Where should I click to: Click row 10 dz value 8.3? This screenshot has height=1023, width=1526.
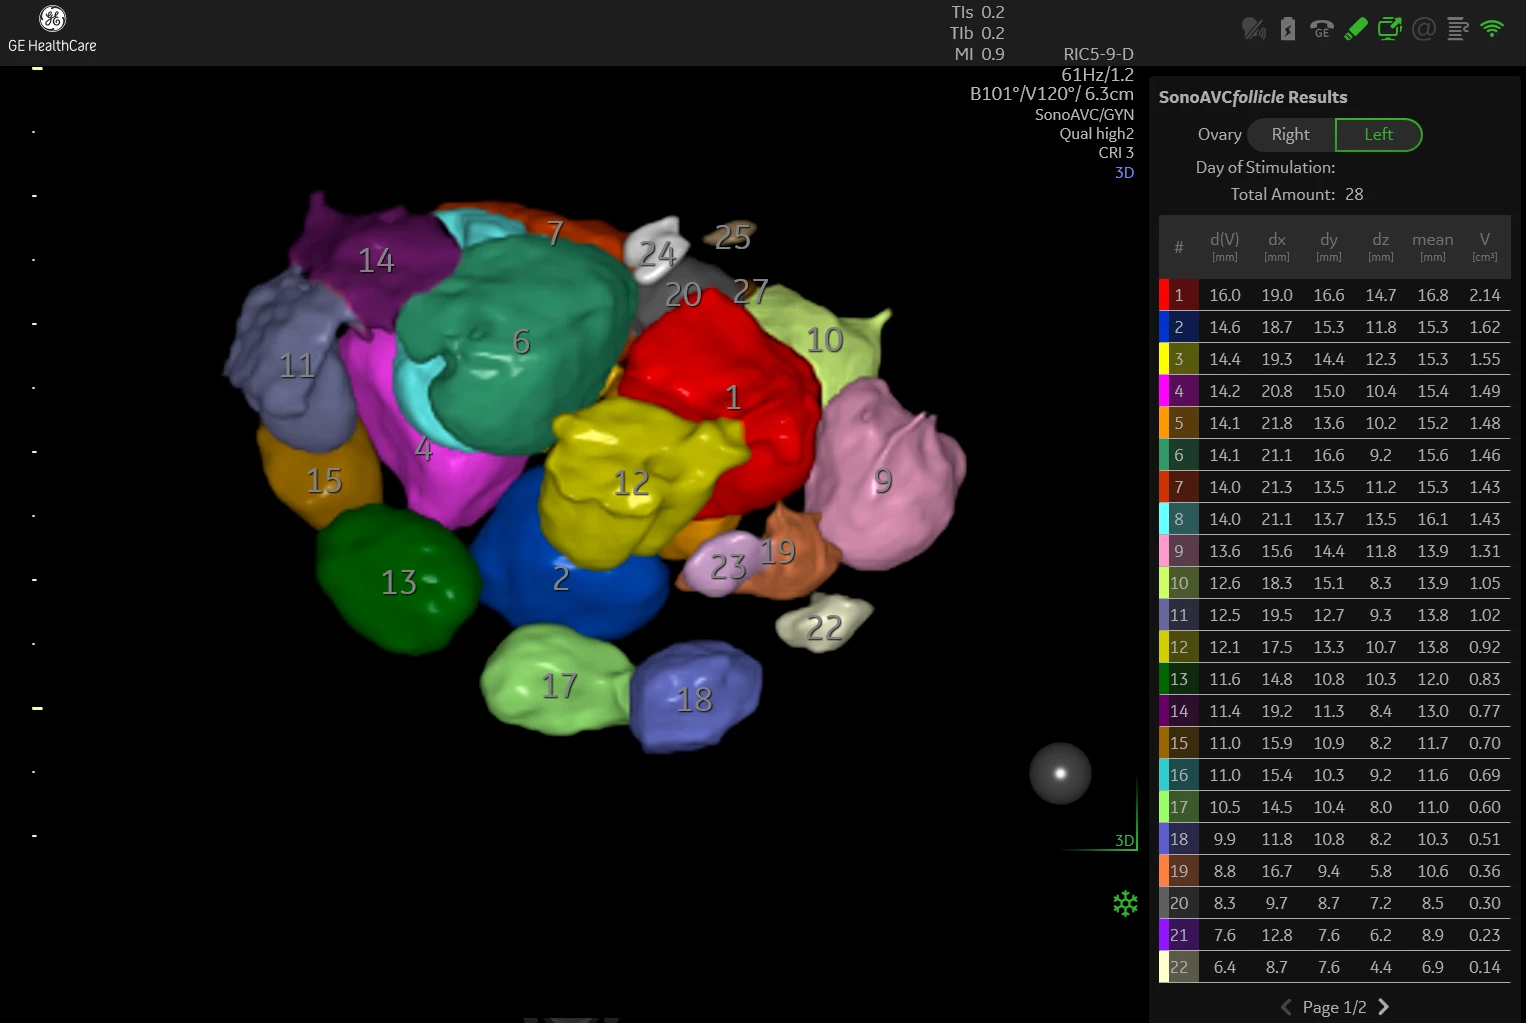pyautogui.click(x=1381, y=583)
